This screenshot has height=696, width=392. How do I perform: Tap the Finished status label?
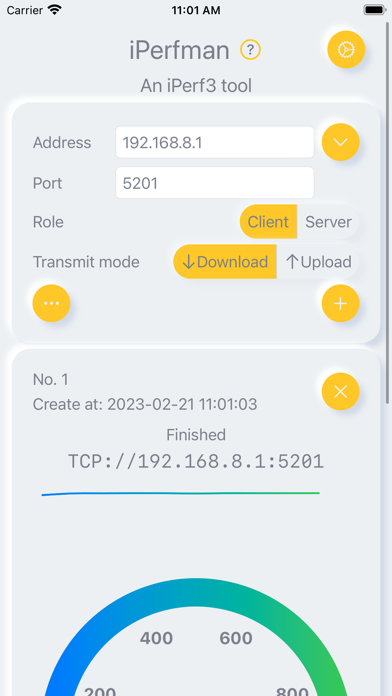coord(196,435)
